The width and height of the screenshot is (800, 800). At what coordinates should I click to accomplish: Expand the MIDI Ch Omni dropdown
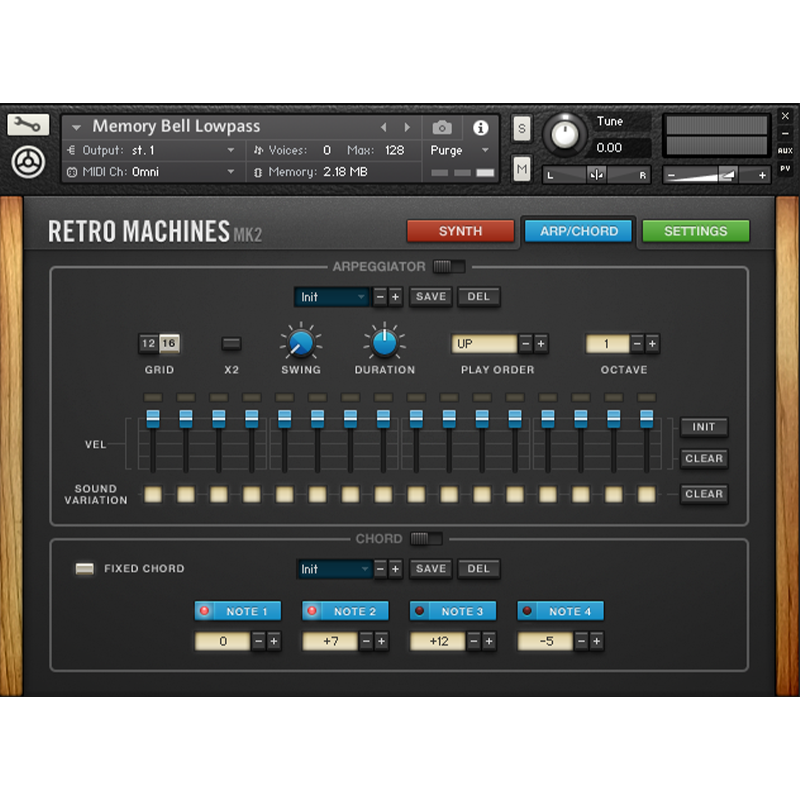[231, 171]
